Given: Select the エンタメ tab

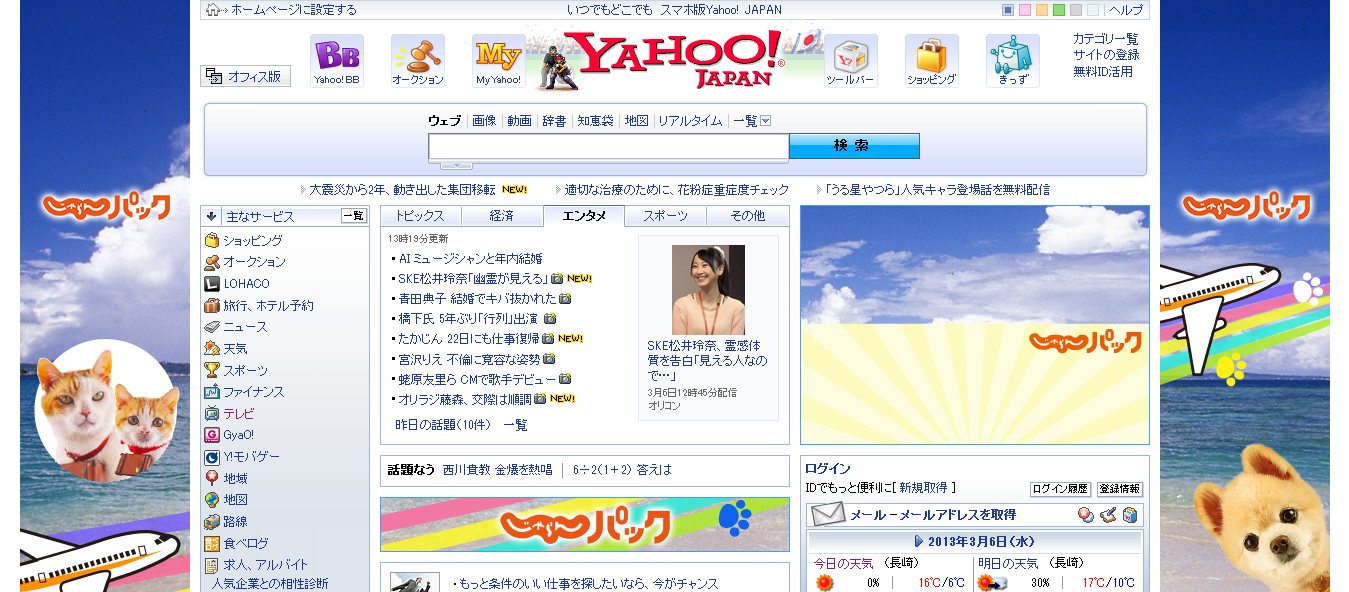Looking at the screenshot, I should [x=584, y=216].
